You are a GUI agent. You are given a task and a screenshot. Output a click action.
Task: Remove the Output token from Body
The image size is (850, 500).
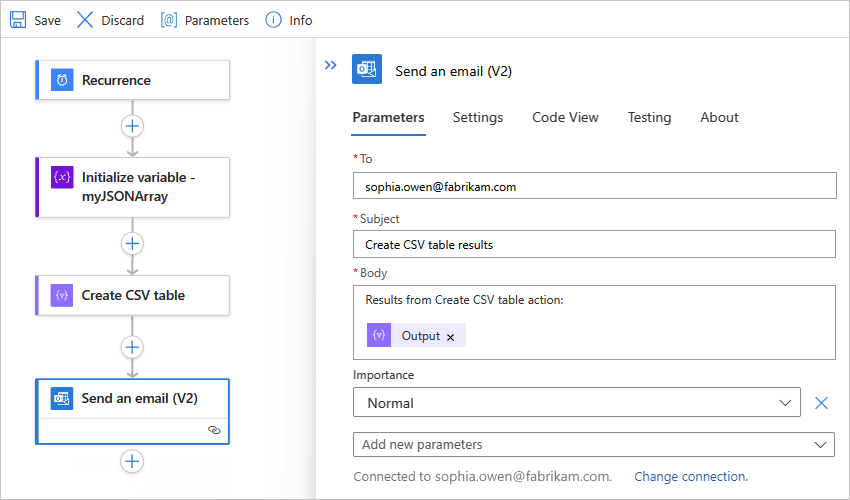tap(450, 337)
